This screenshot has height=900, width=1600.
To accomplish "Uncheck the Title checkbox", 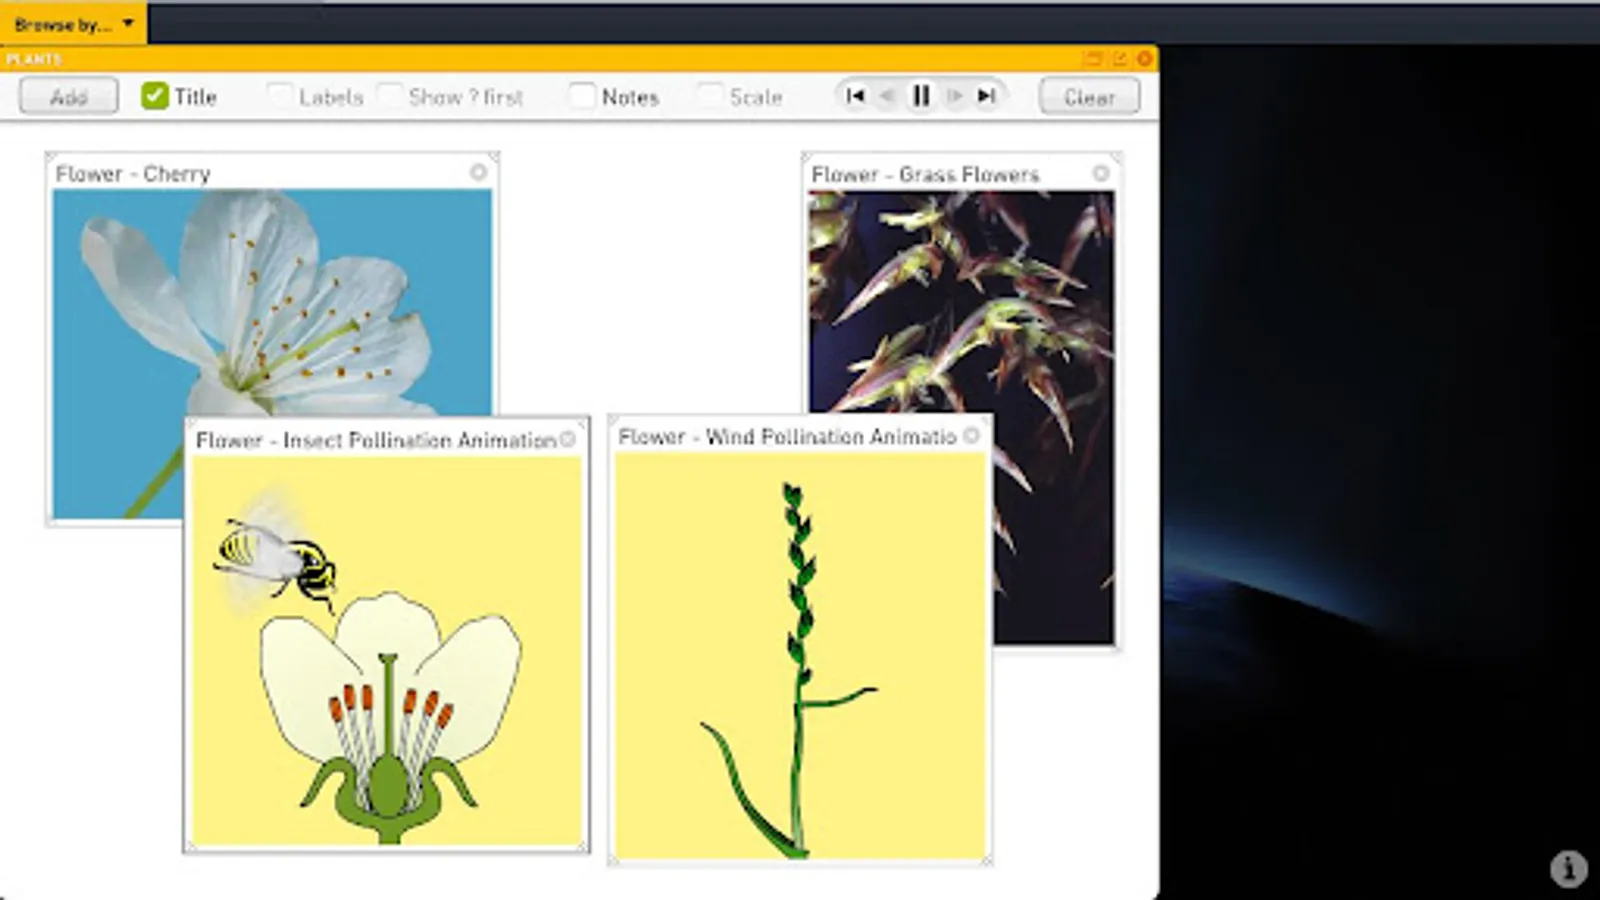I will tap(155, 96).
